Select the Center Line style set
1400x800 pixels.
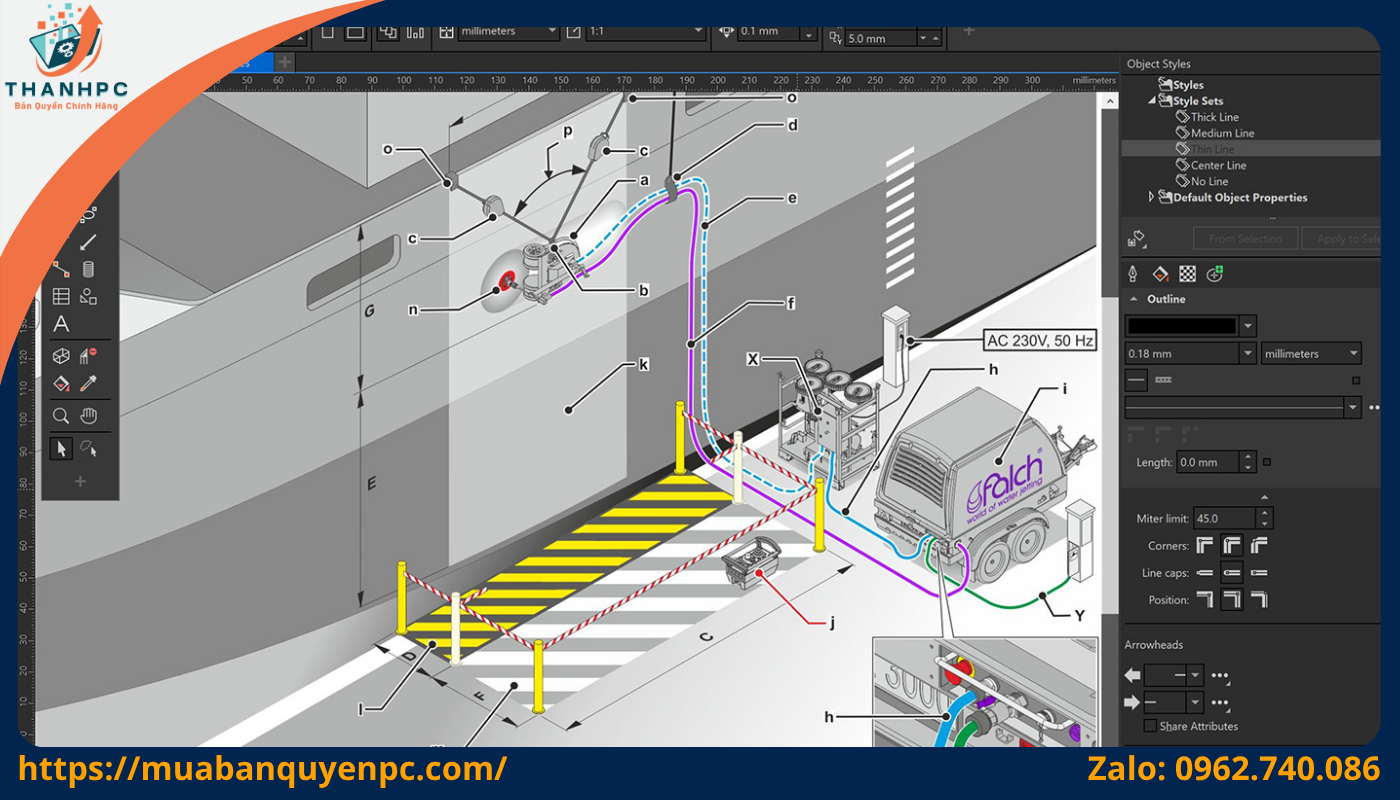[x=1217, y=165]
